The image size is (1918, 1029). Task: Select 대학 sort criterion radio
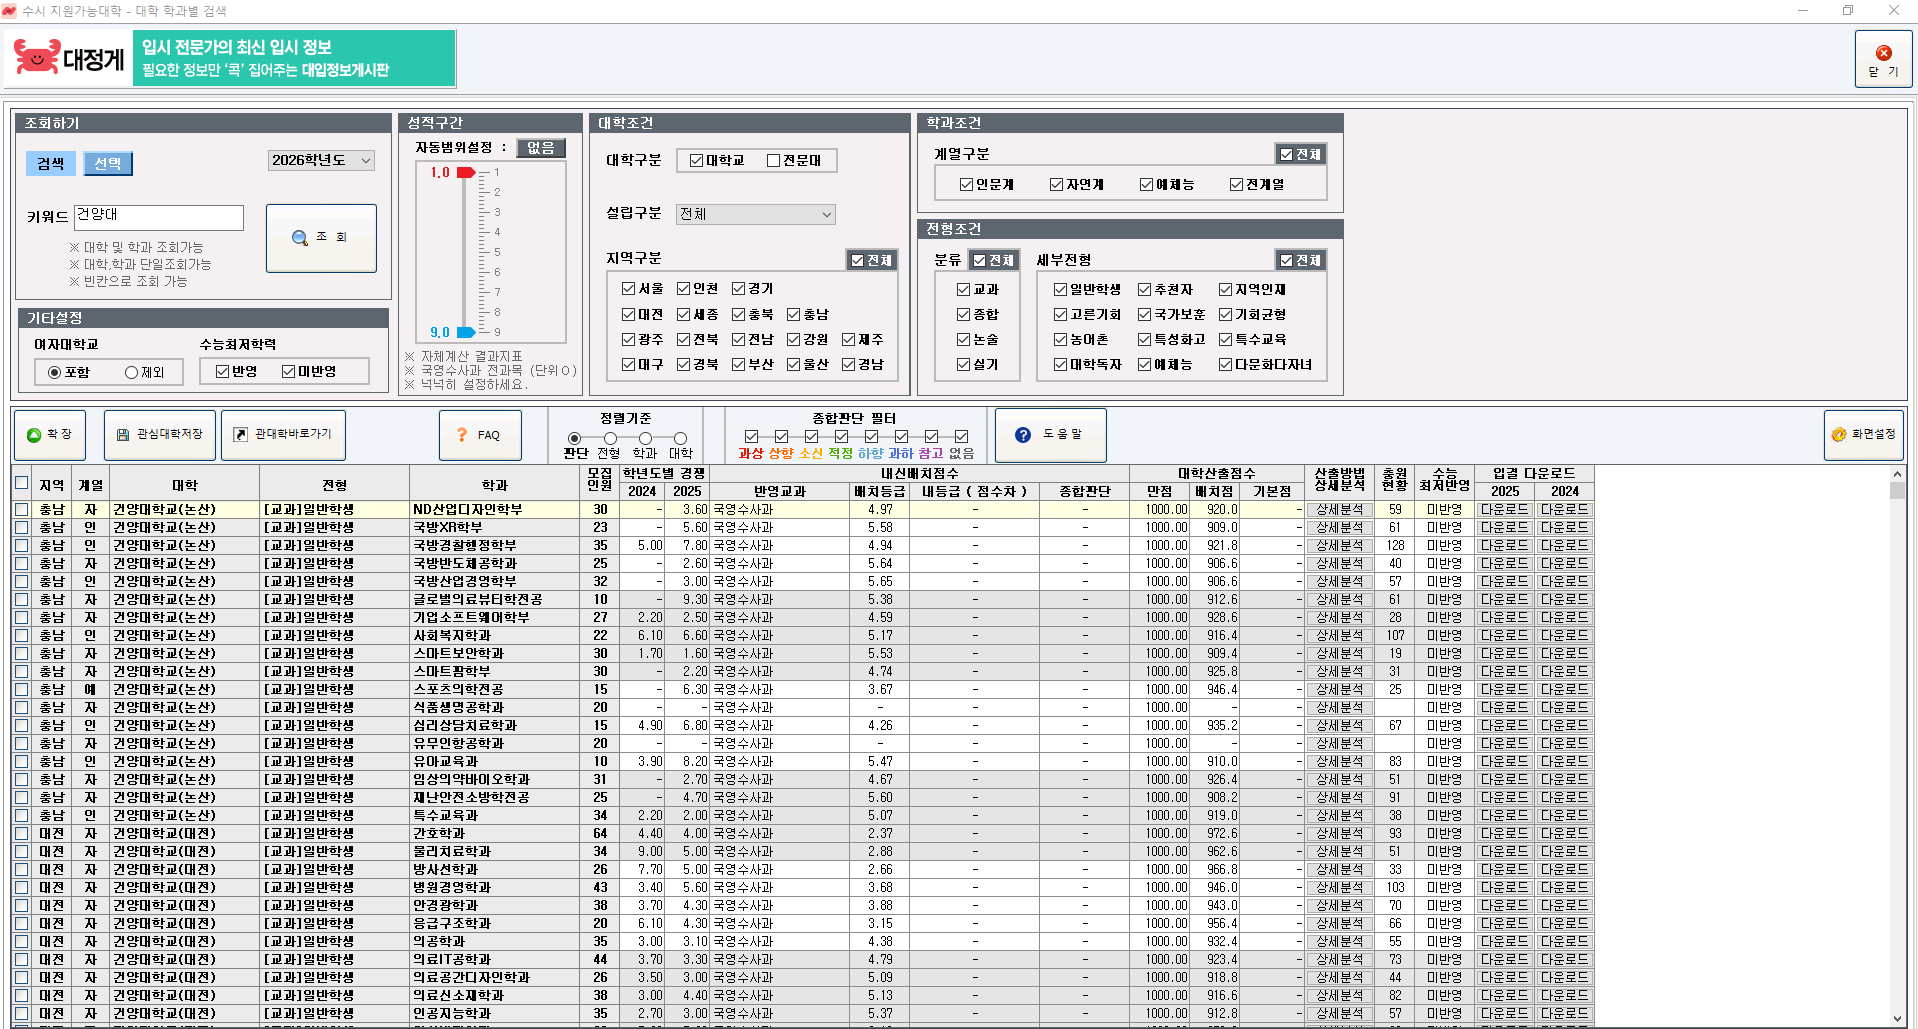click(x=680, y=438)
